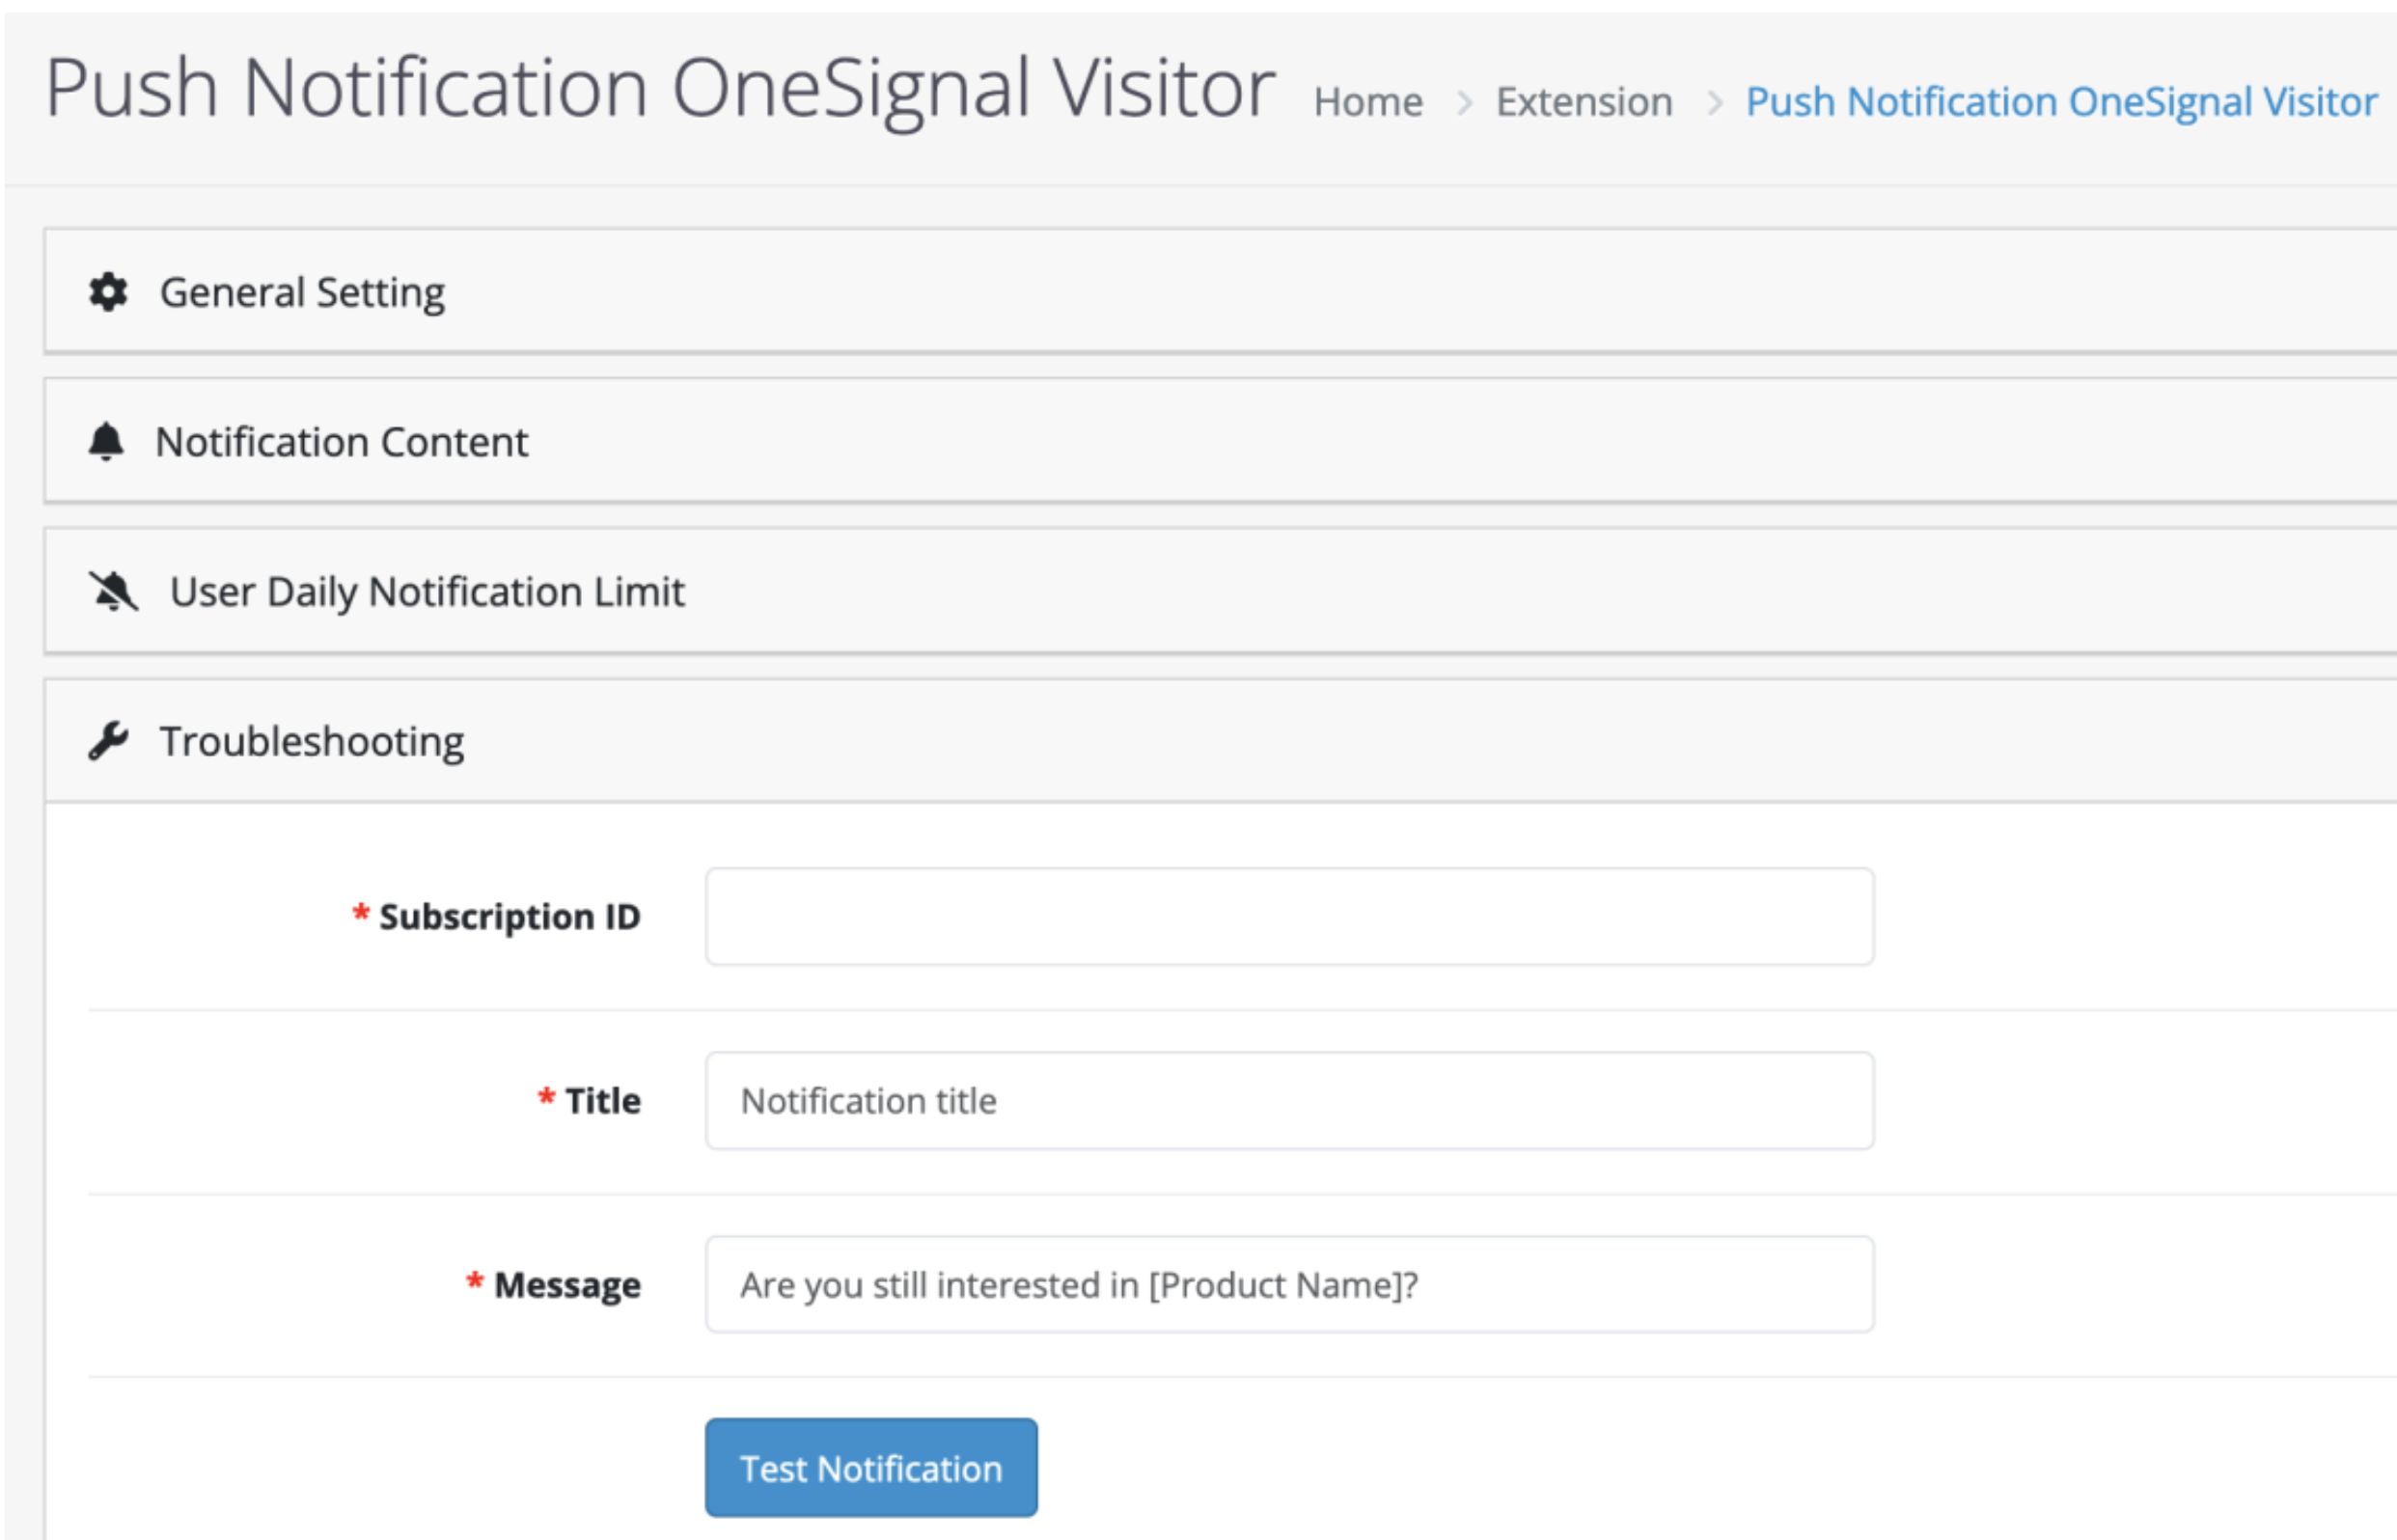
Task: Click the Message field label
Action: pos(567,1285)
